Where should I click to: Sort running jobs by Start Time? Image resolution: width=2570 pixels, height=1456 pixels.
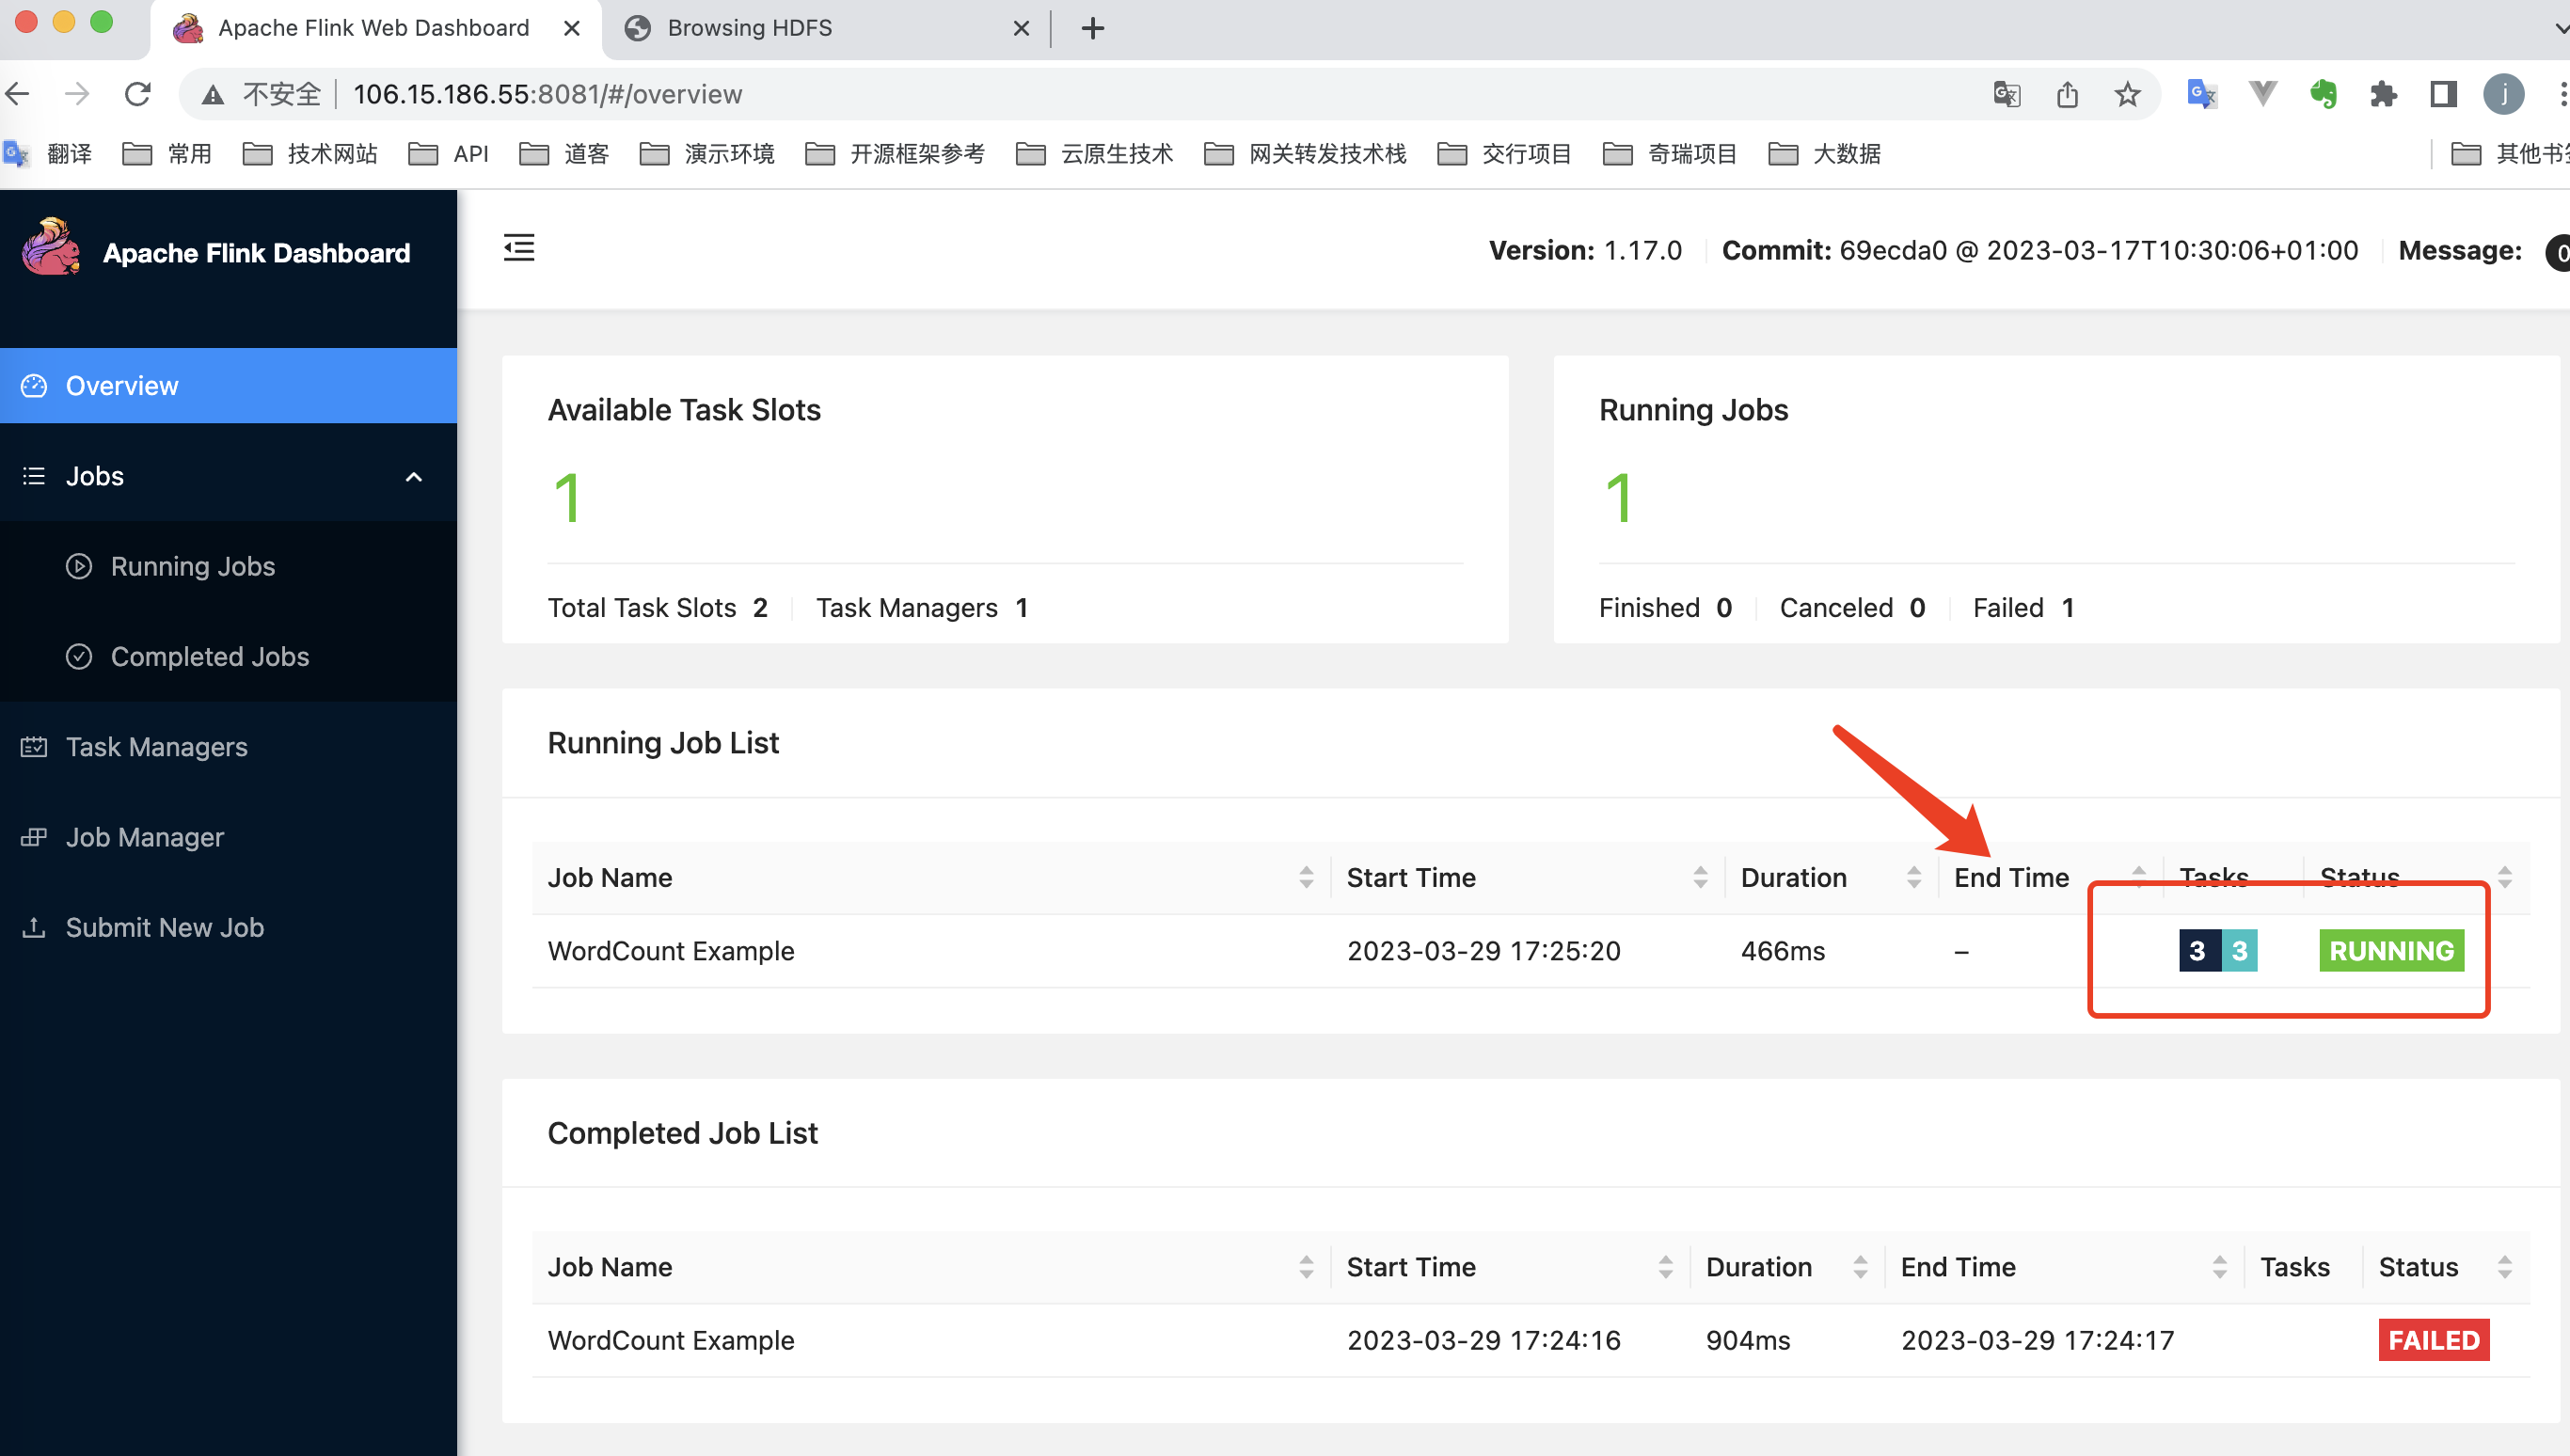pyautogui.click(x=1700, y=877)
